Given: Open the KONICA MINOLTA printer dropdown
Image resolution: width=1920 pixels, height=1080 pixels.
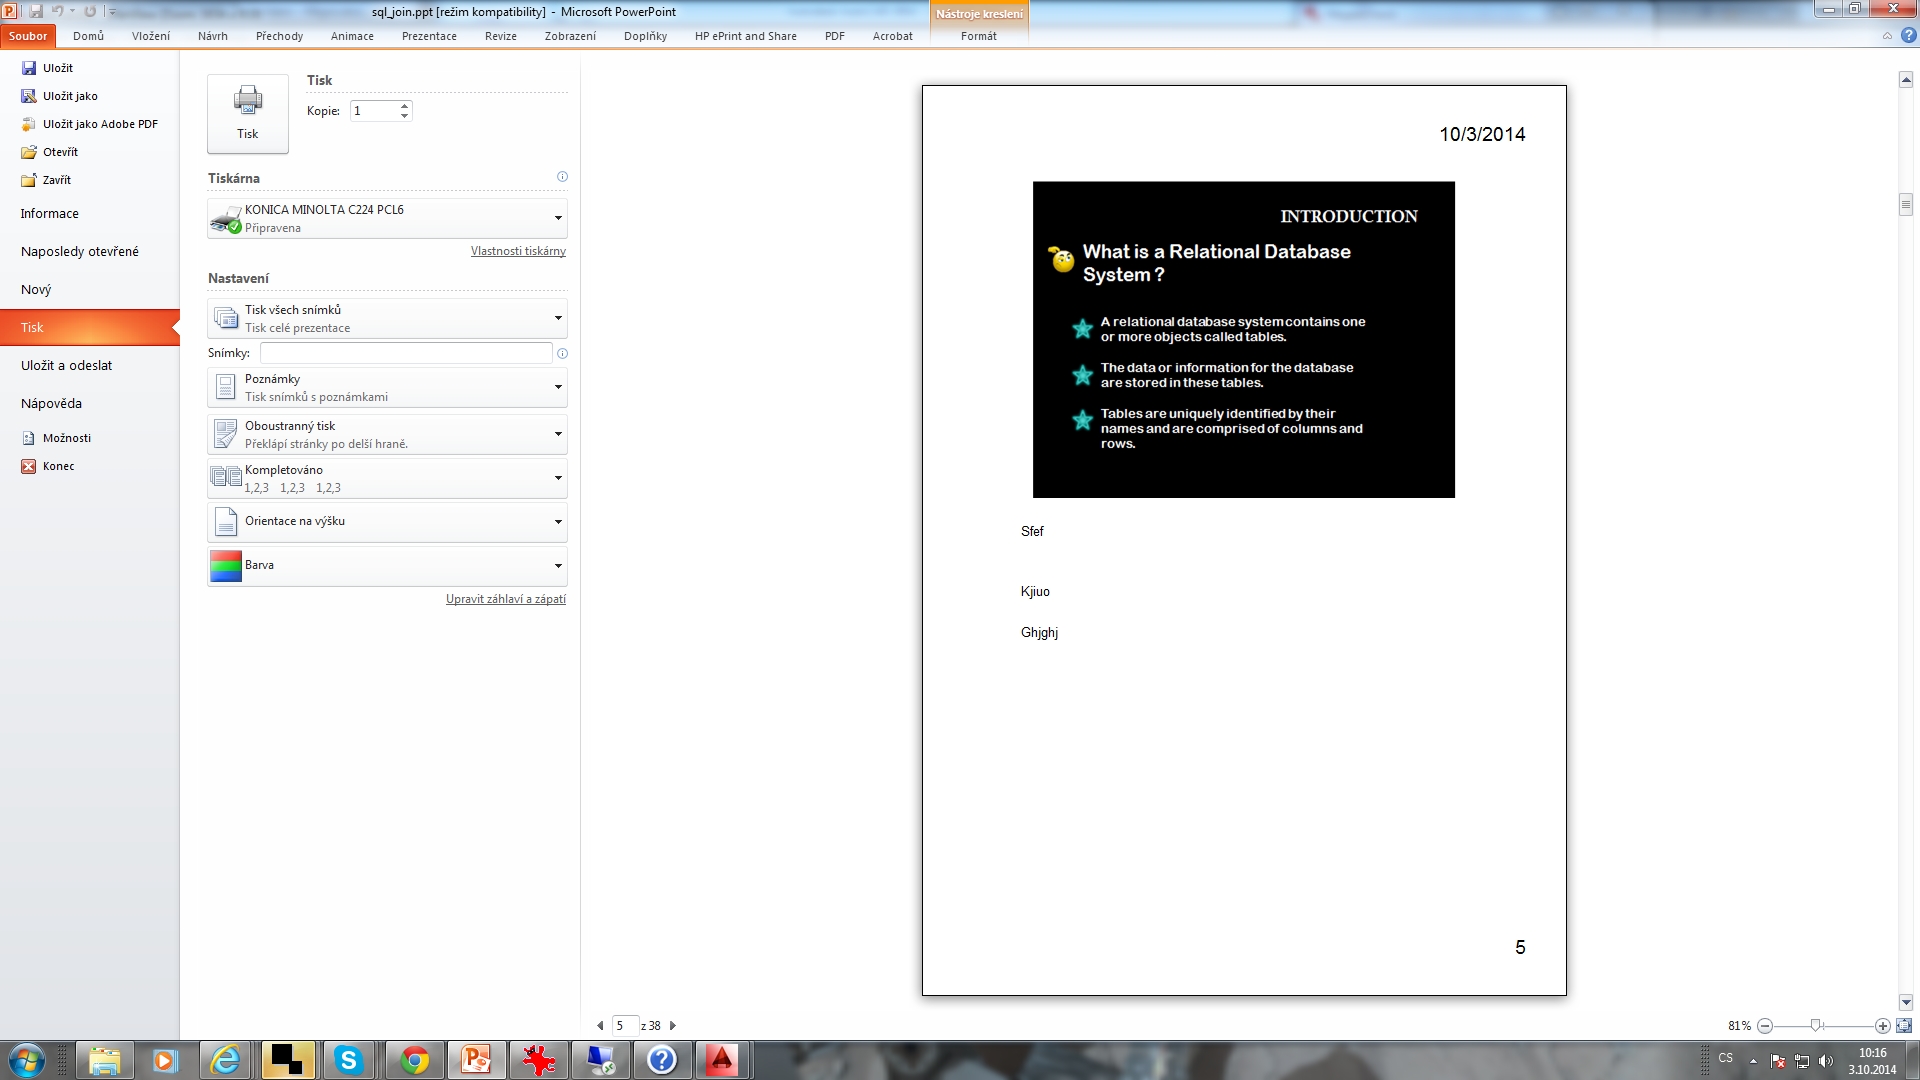Looking at the screenshot, I should (x=387, y=218).
